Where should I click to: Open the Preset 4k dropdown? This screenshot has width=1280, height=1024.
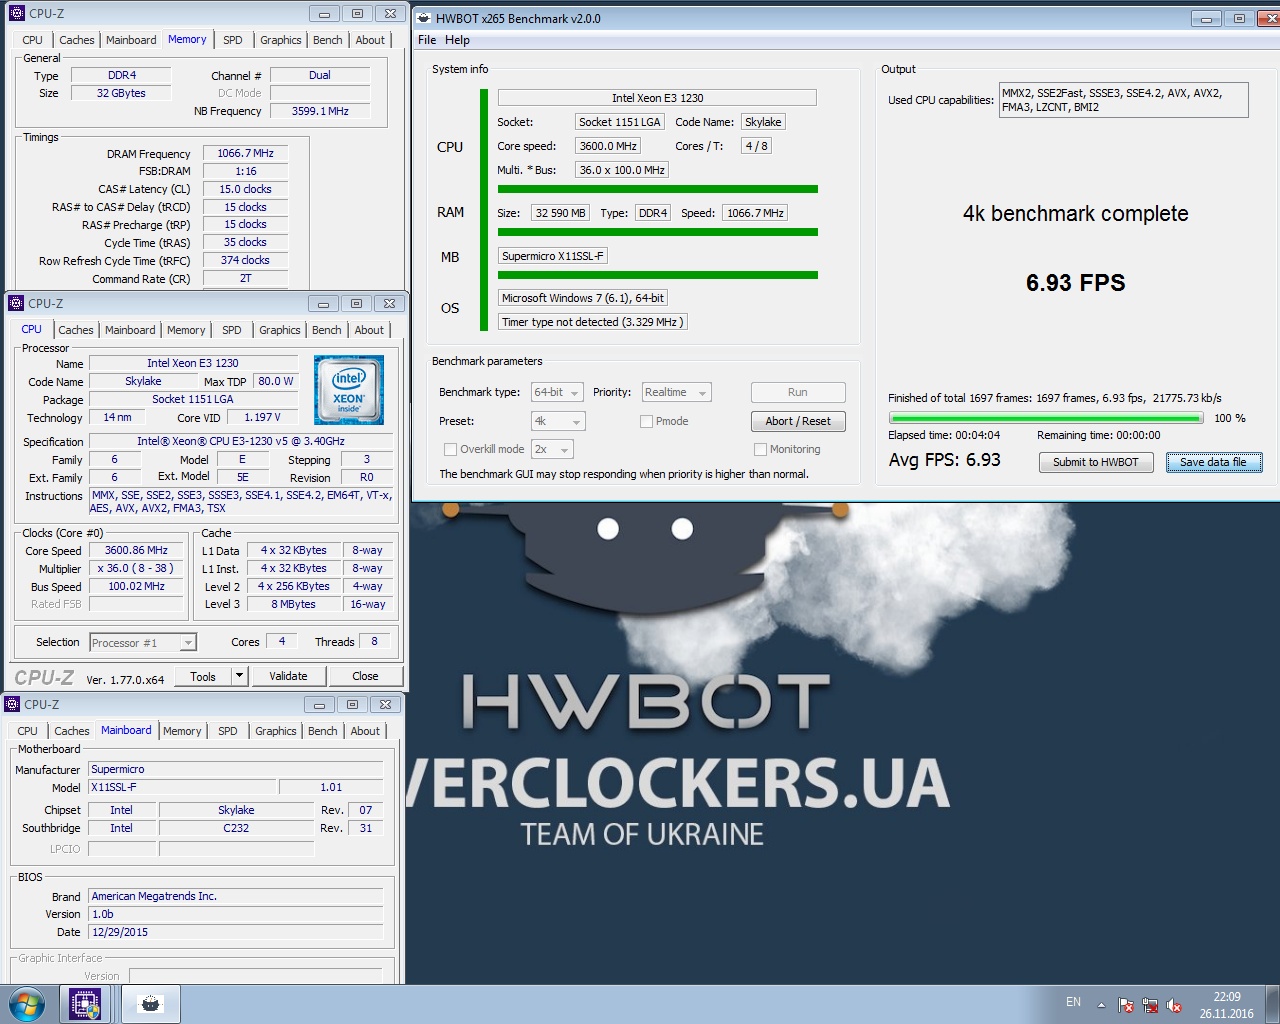(558, 421)
